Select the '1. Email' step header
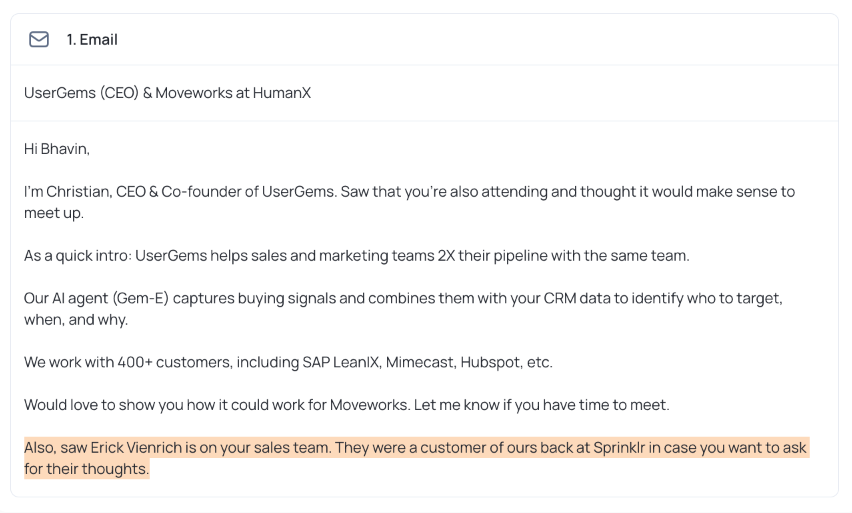 tap(92, 40)
